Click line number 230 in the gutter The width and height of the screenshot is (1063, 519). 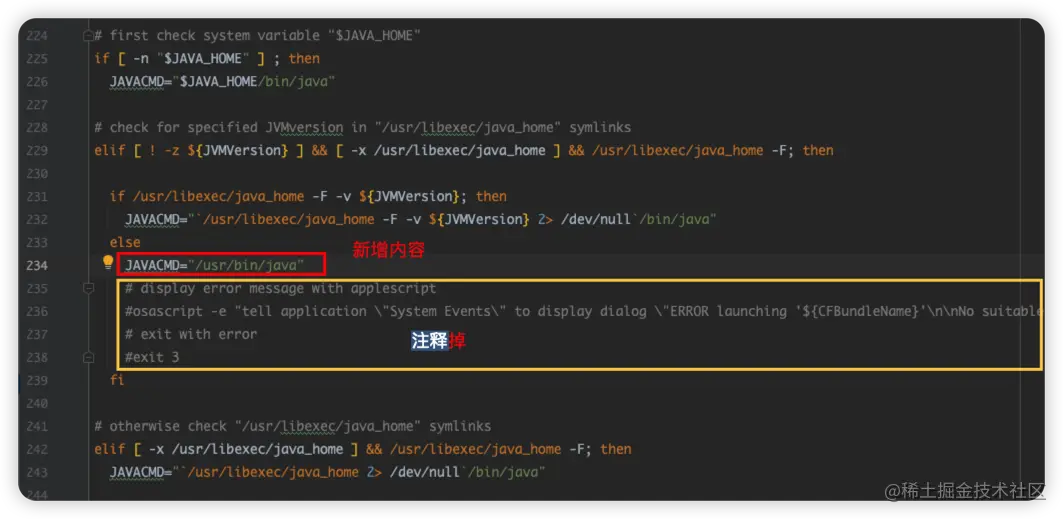37,173
